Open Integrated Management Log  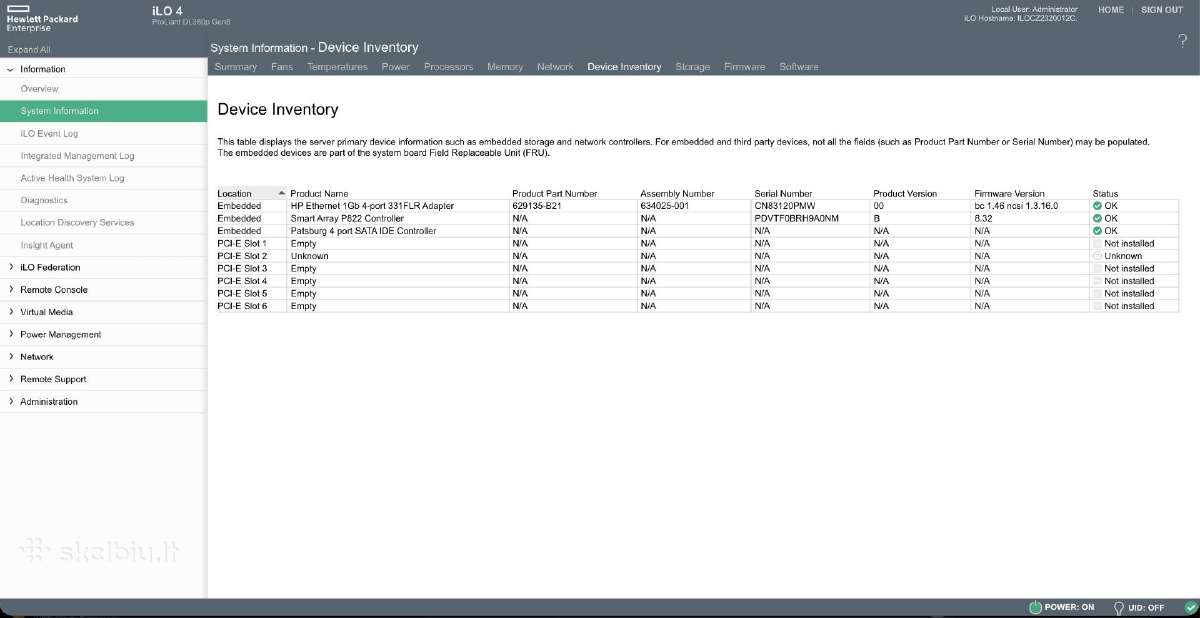(77, 156)
